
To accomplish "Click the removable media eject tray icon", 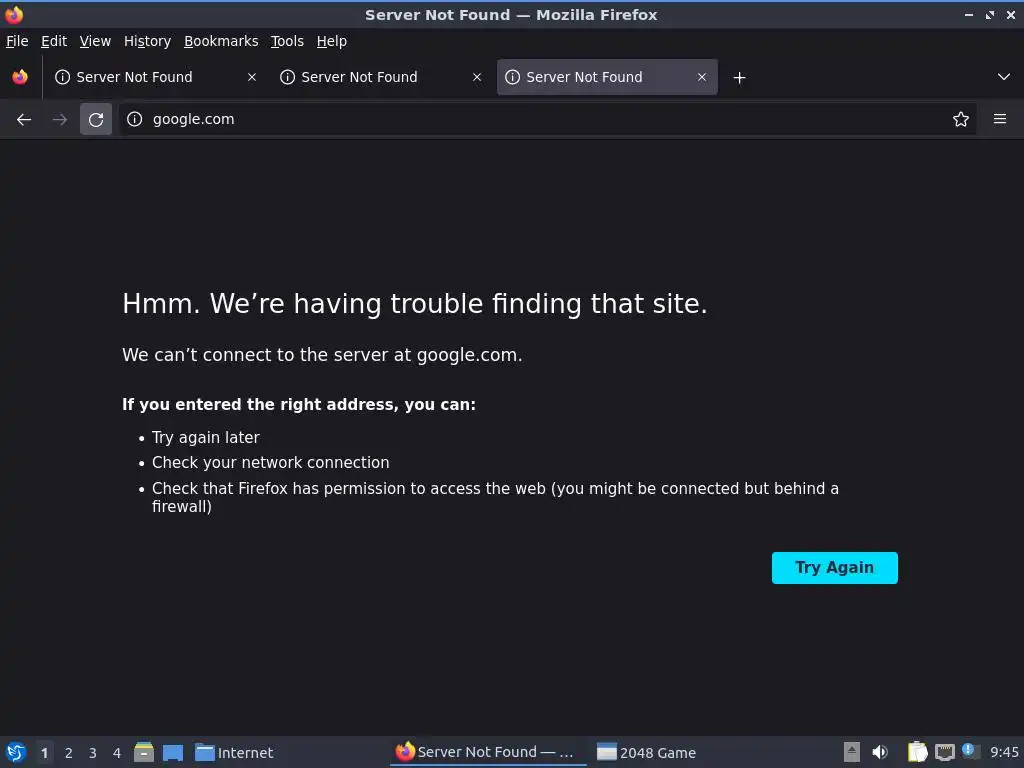I will tap(852, 752).
